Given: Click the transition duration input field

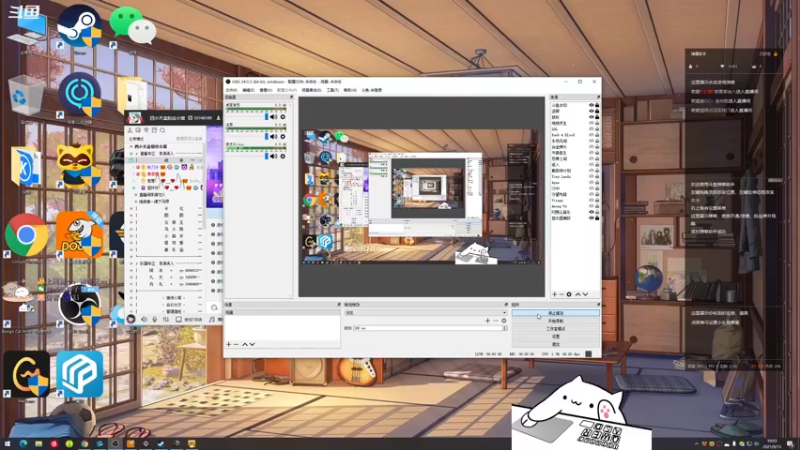Looking at the screenshot, I should click(428, 328).
